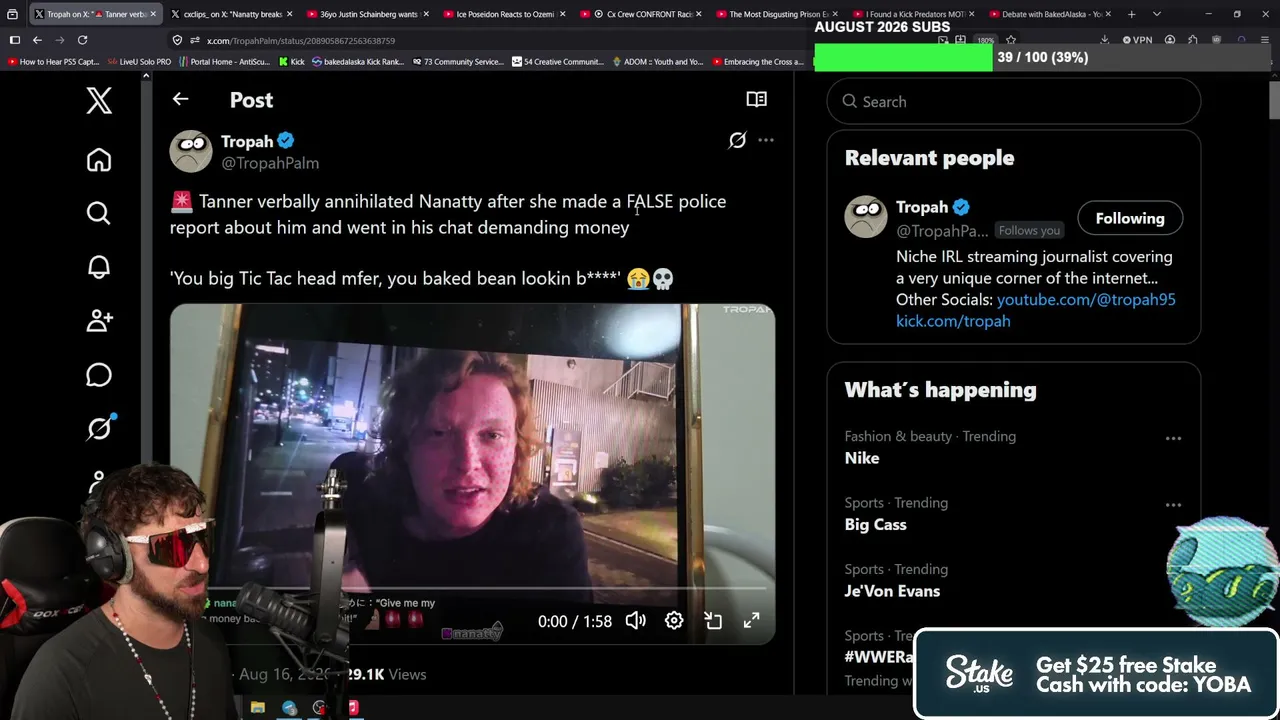Open the workspaces icon left of the tabs

coord(12,14)
